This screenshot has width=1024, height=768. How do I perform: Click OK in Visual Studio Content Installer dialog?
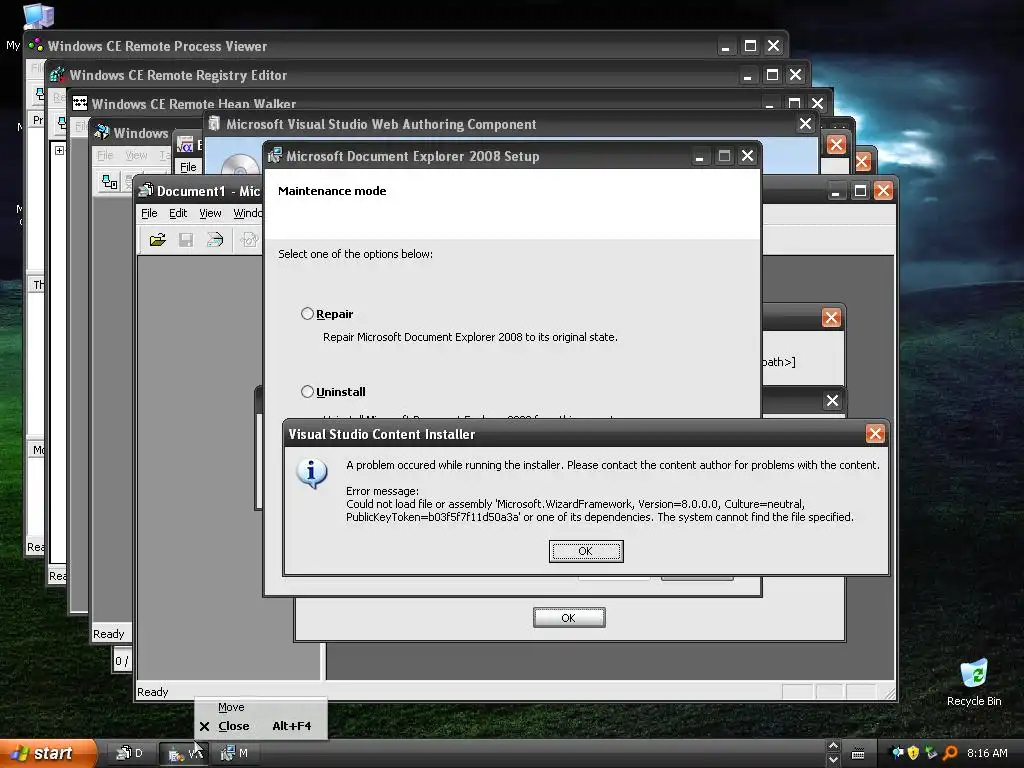(586, 551)
